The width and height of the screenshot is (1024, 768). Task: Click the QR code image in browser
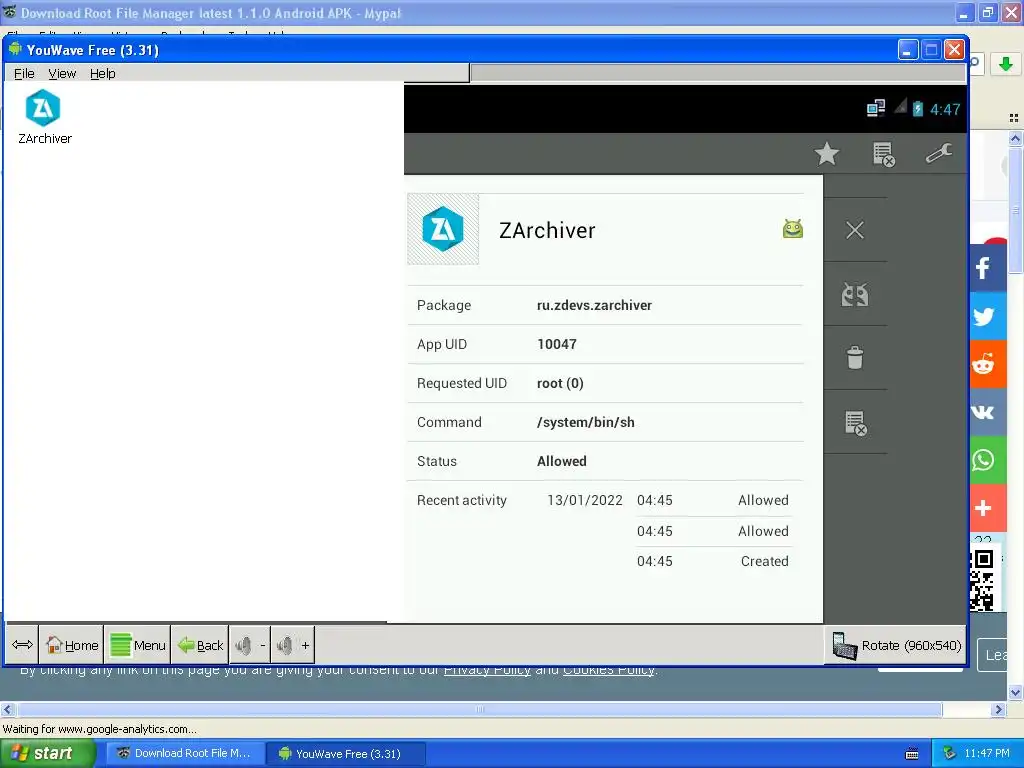click(x=982, y=580)
